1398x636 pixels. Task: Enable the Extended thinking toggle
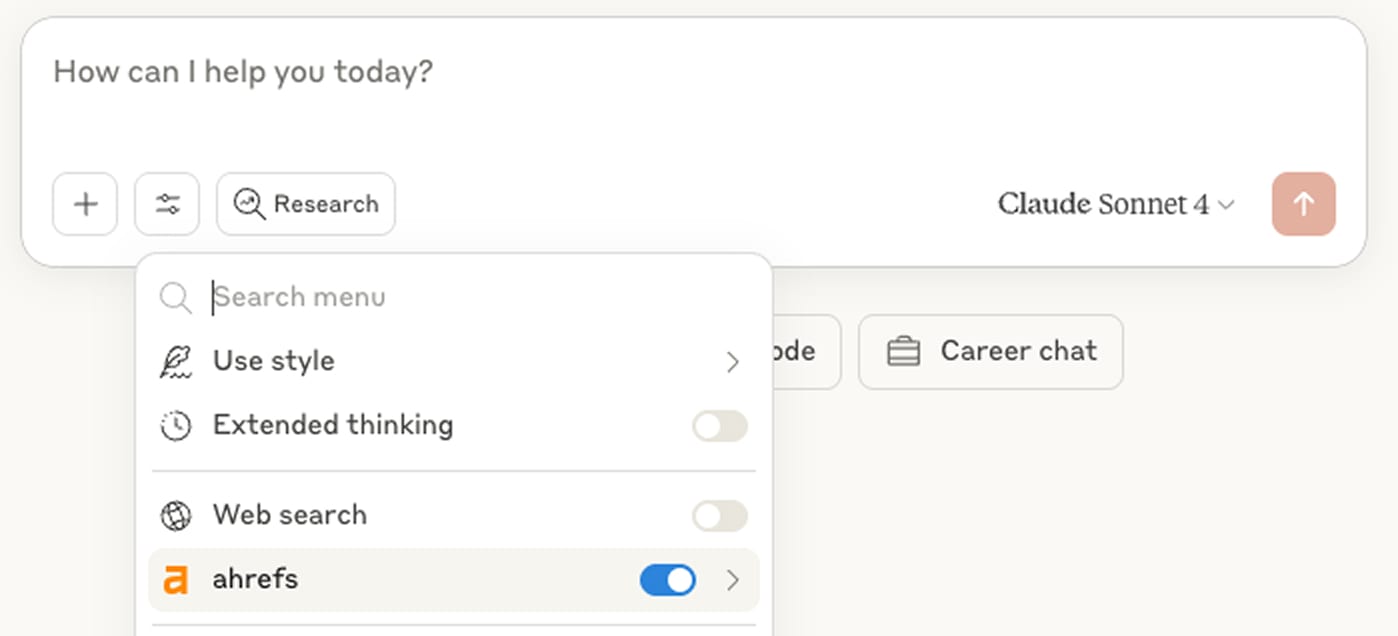coord(719,426)
